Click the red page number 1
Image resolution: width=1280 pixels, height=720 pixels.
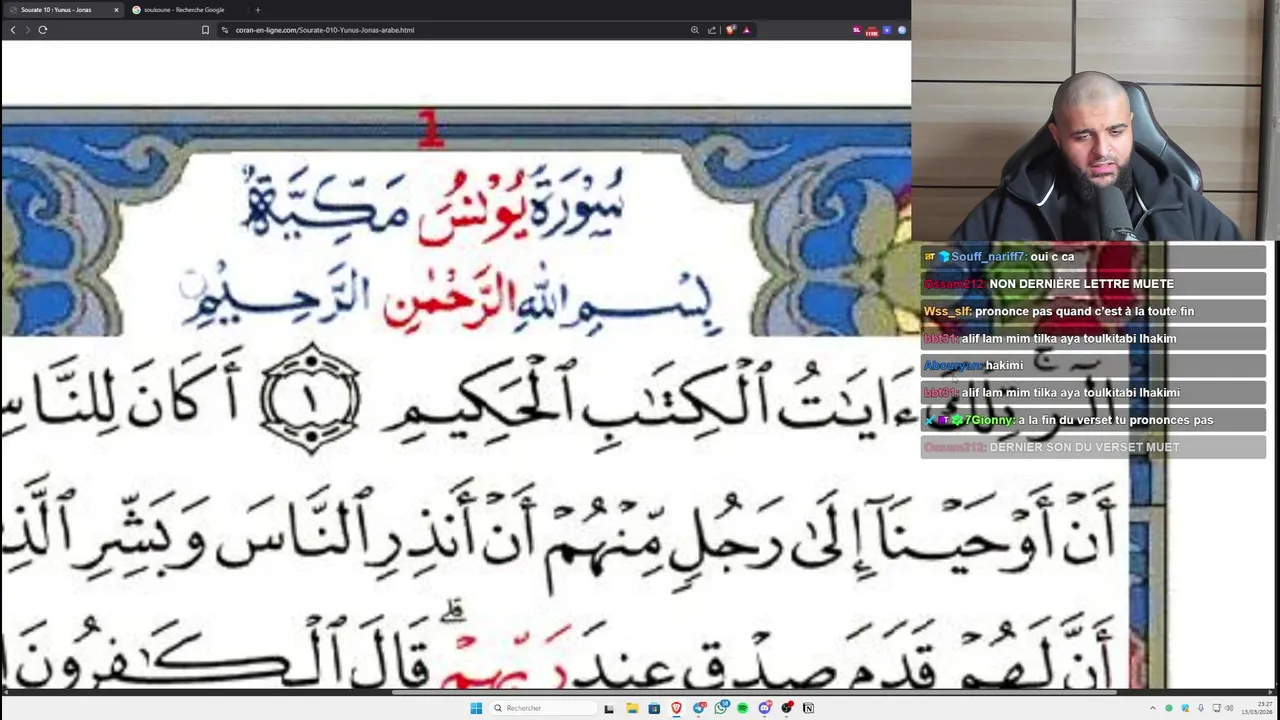tap(431, 129)
